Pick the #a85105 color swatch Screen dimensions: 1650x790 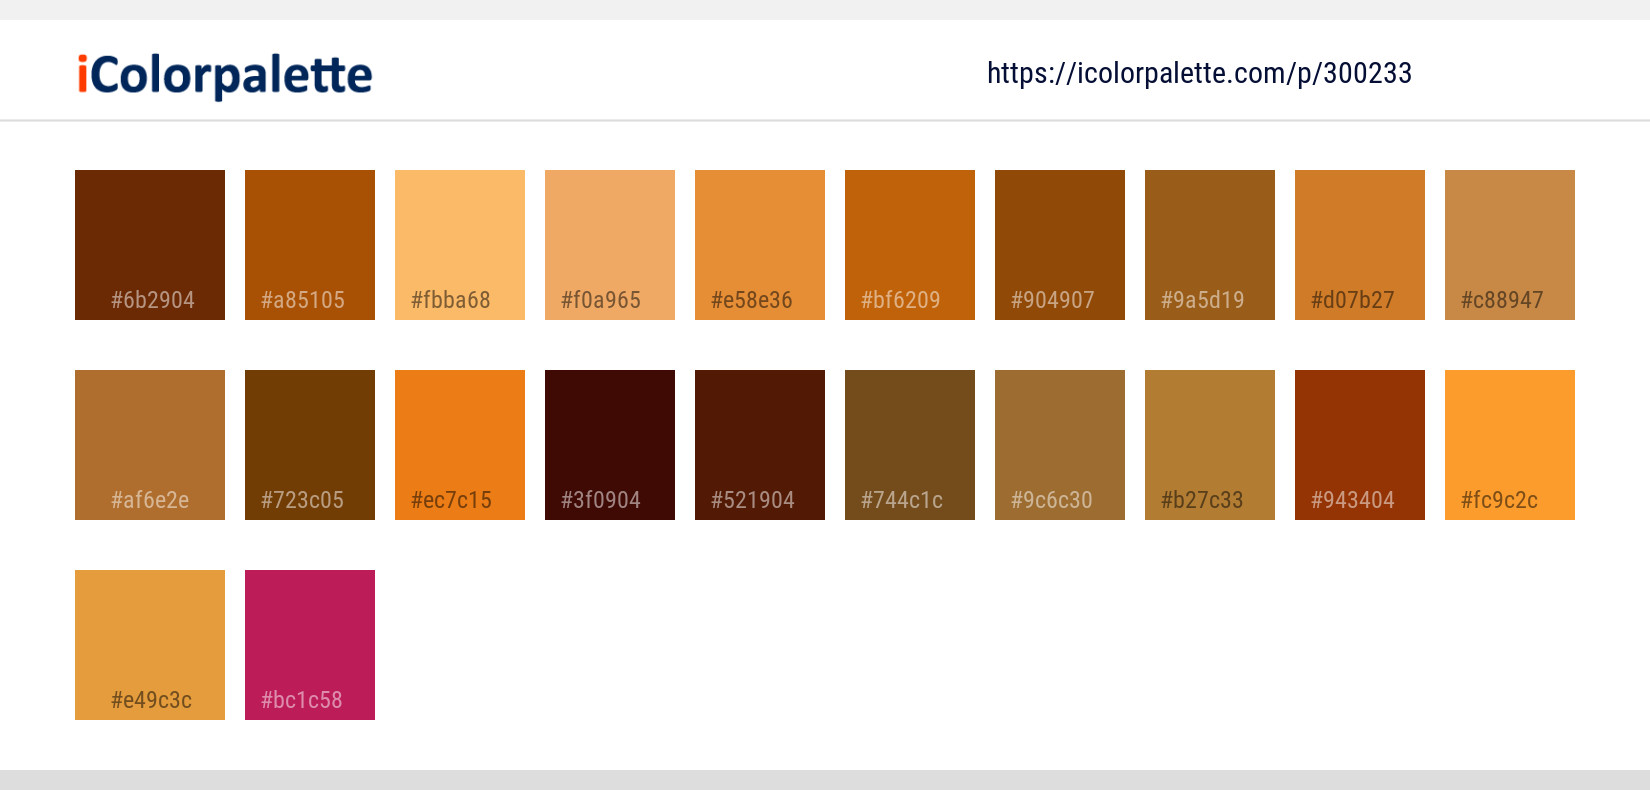click(x=310, y=245)
